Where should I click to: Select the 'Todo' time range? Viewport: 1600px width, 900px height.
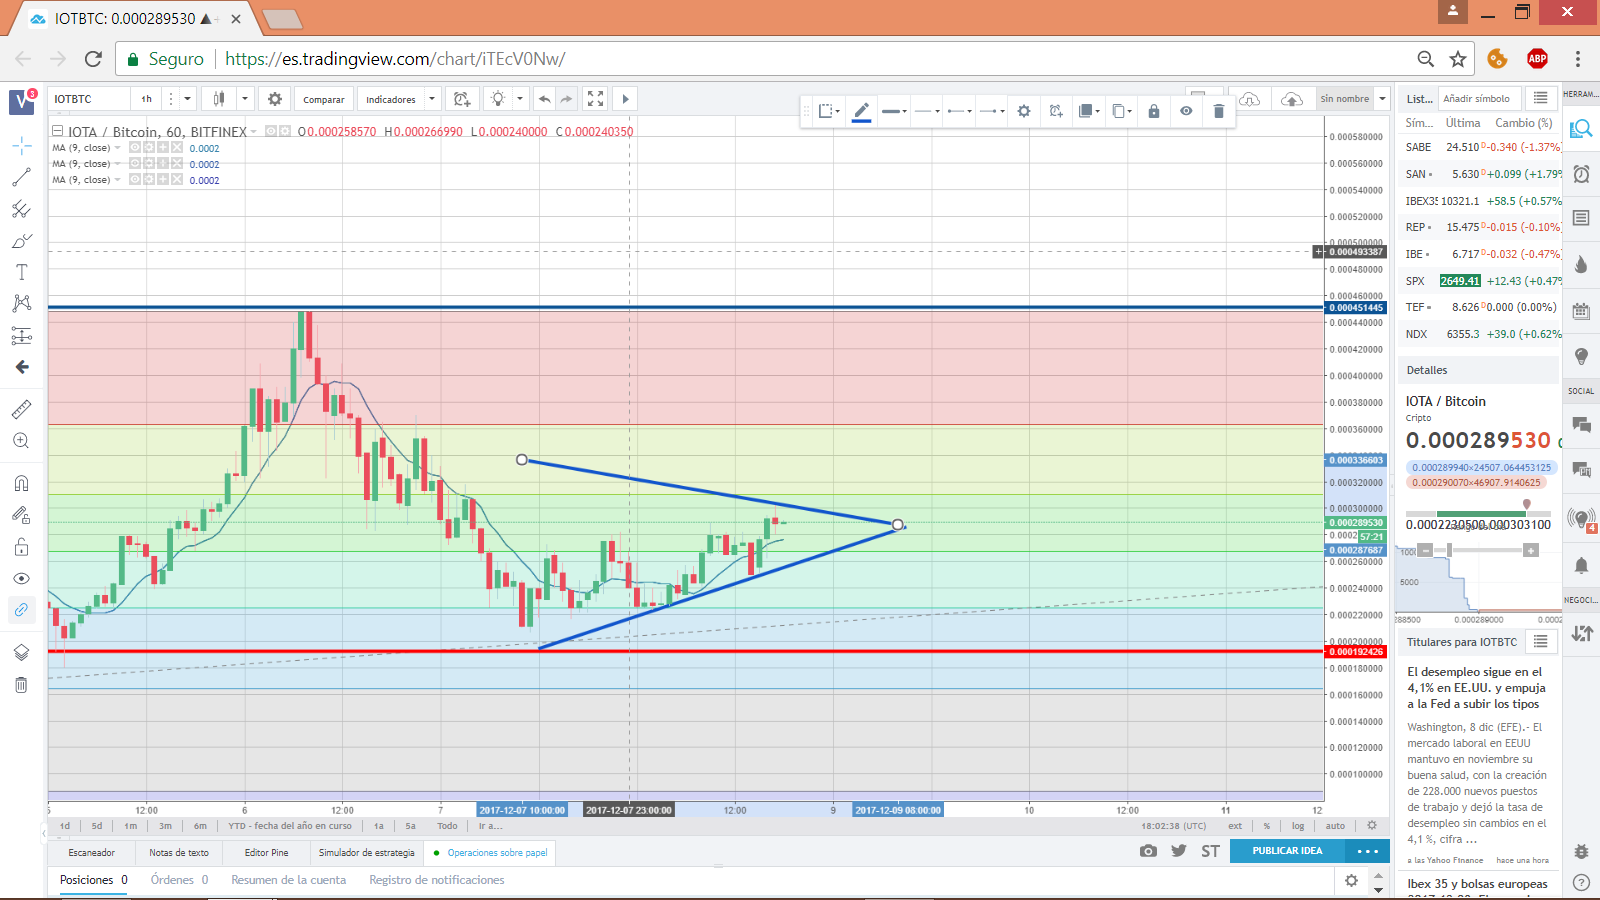coord(447,826)
